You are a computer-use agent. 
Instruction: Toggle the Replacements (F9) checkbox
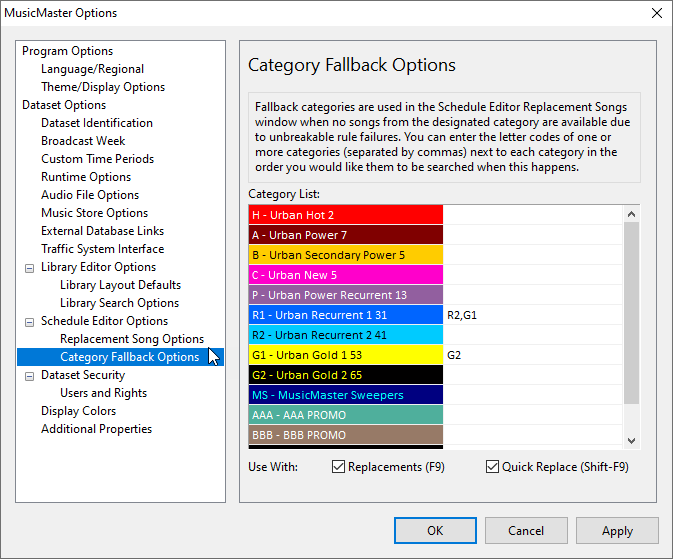coord(339,467)
